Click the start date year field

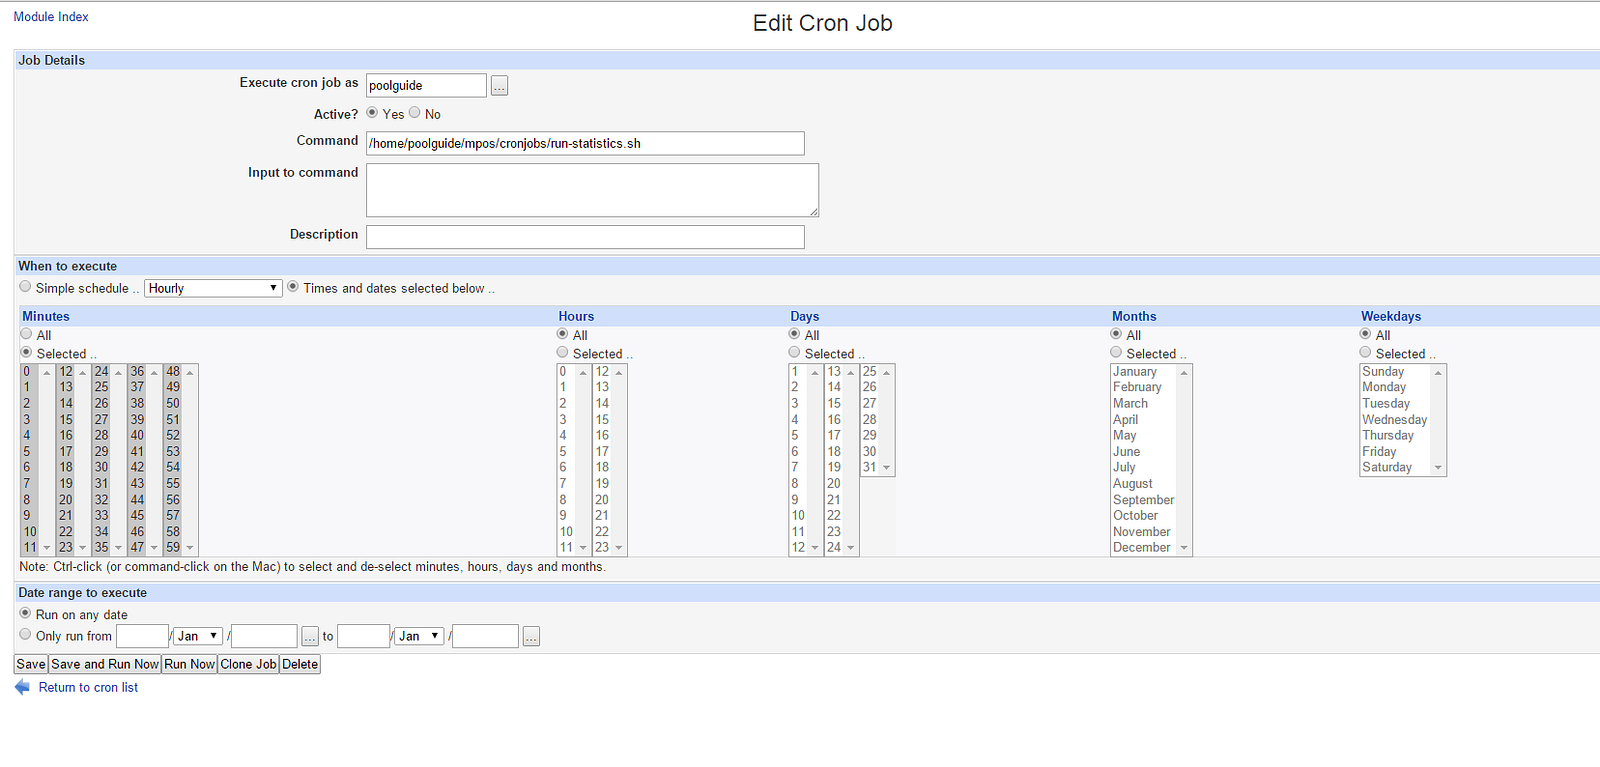pos(264,636)
